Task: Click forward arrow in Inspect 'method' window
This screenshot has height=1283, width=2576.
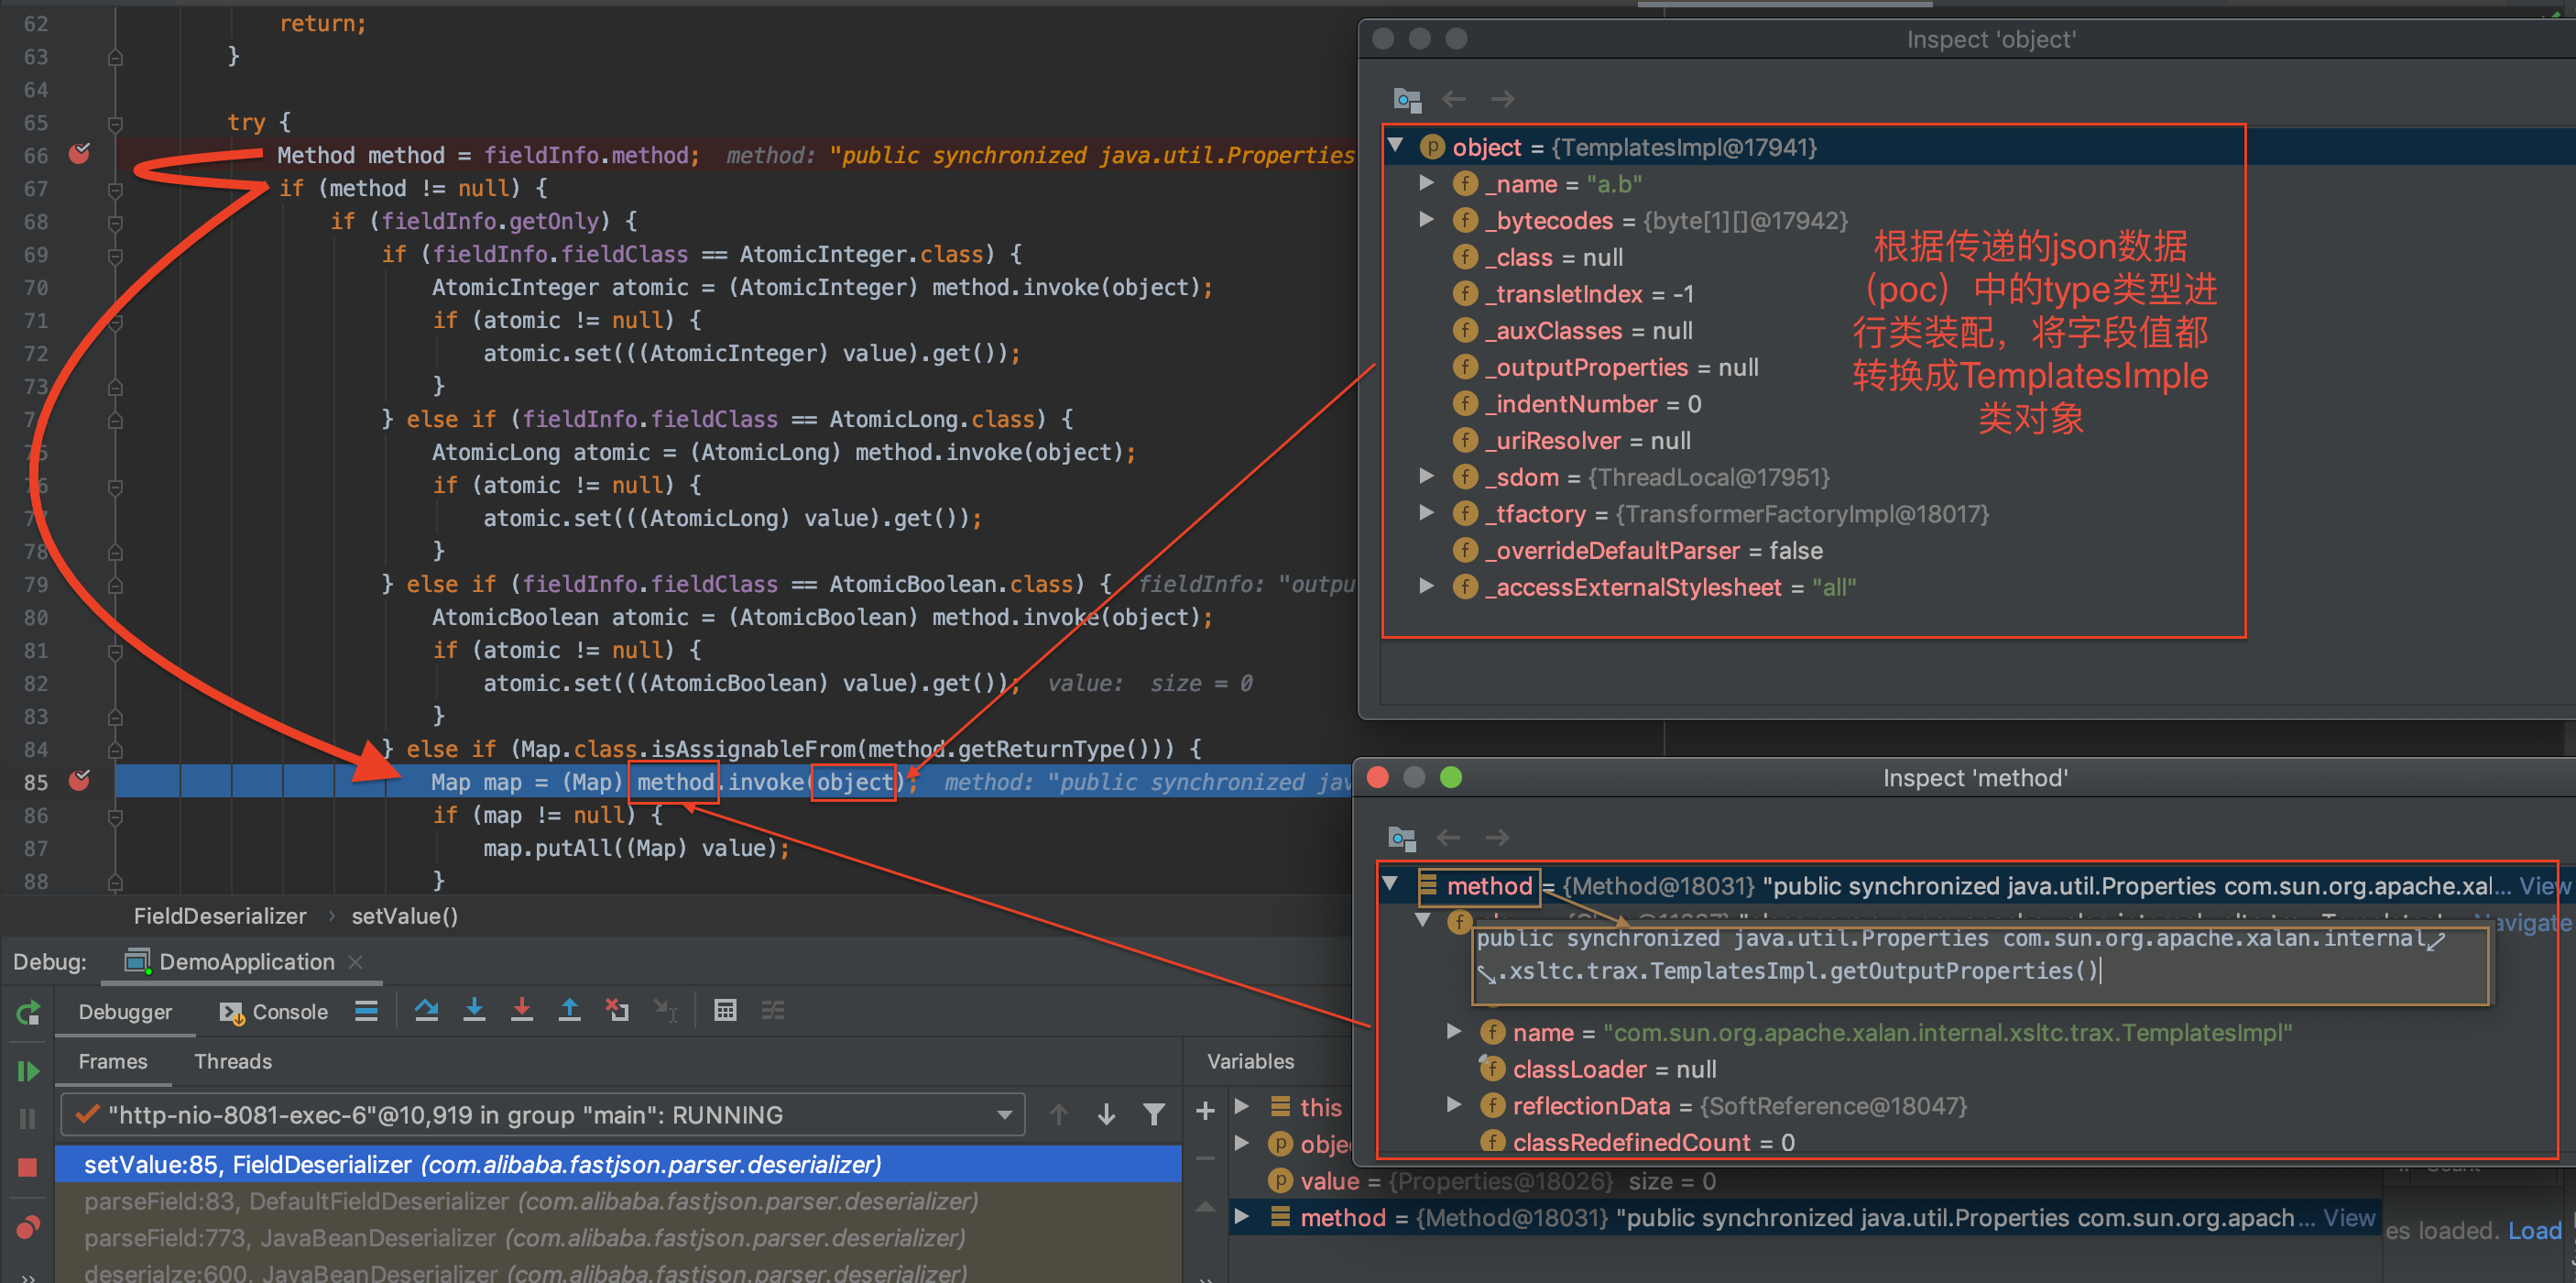Action: (1497, 838)
